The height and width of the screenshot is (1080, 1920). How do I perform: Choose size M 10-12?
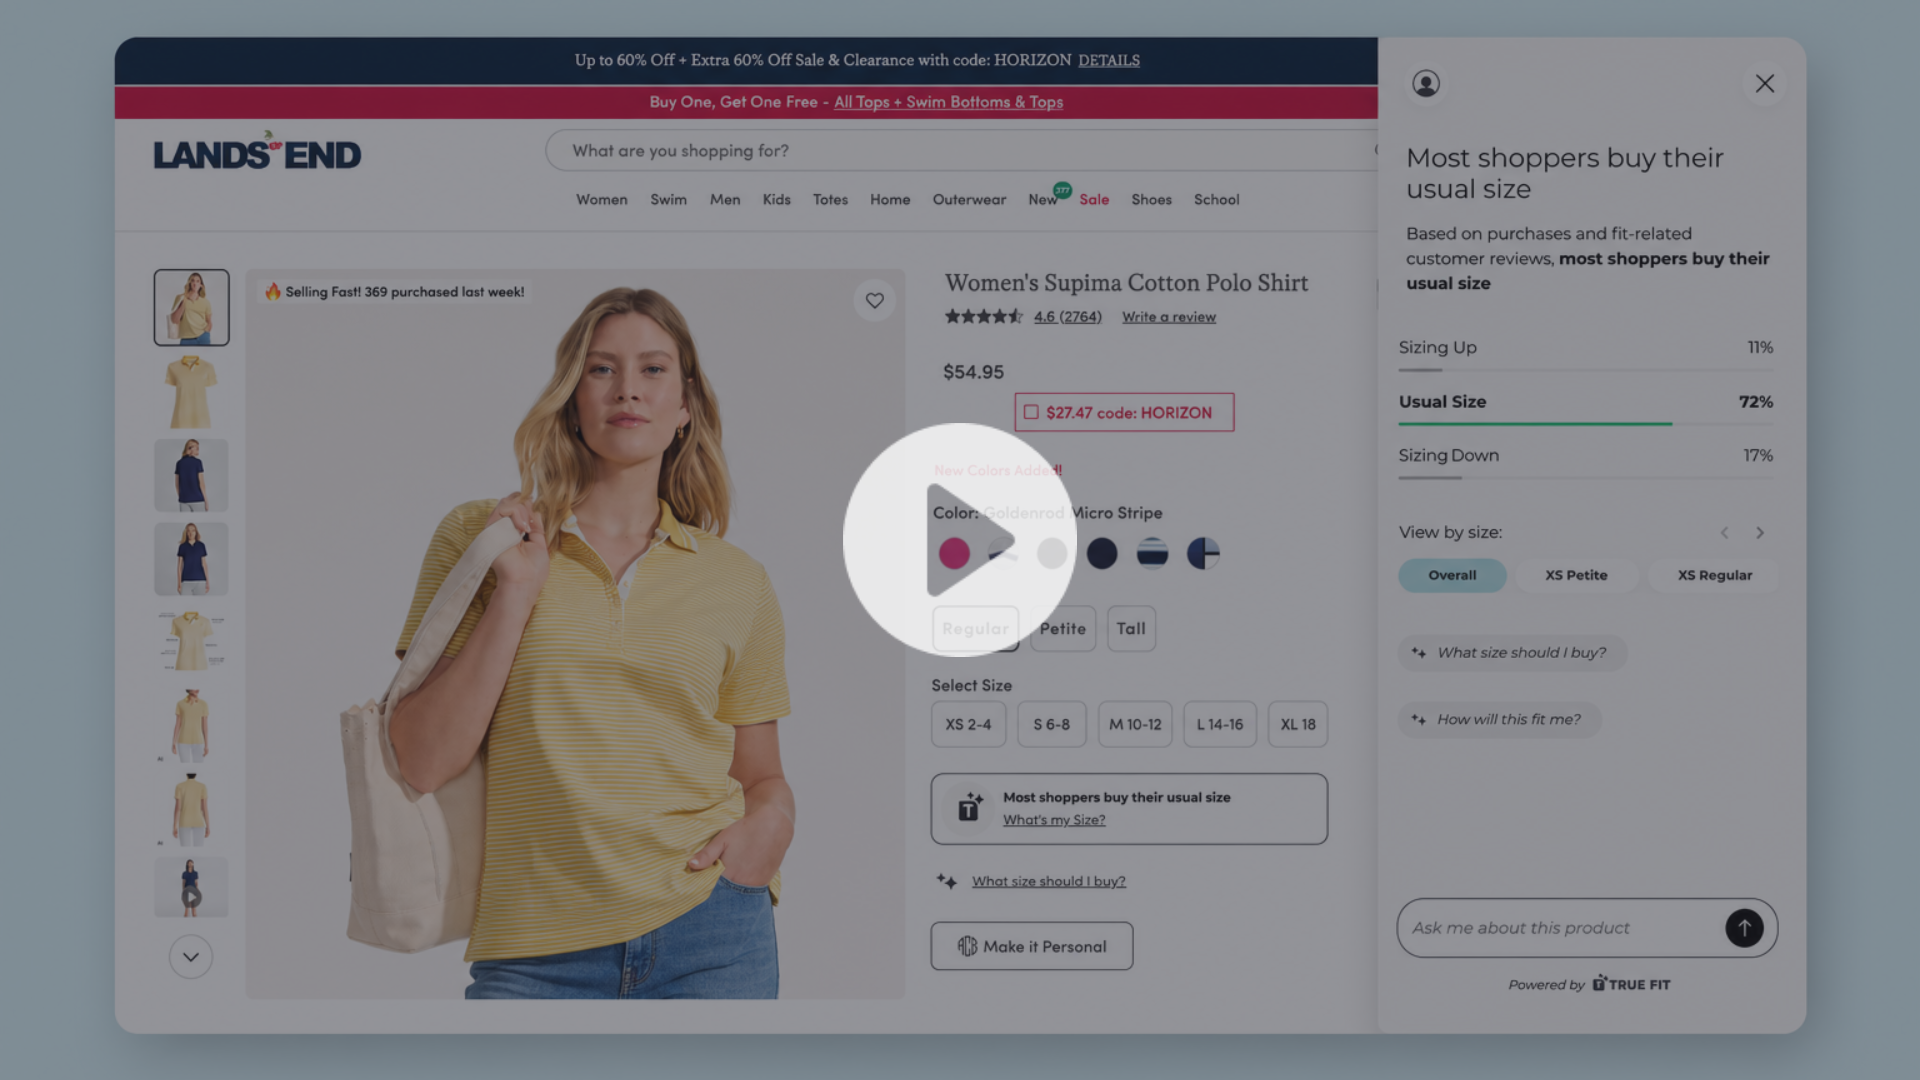[x=1135, y=724]
